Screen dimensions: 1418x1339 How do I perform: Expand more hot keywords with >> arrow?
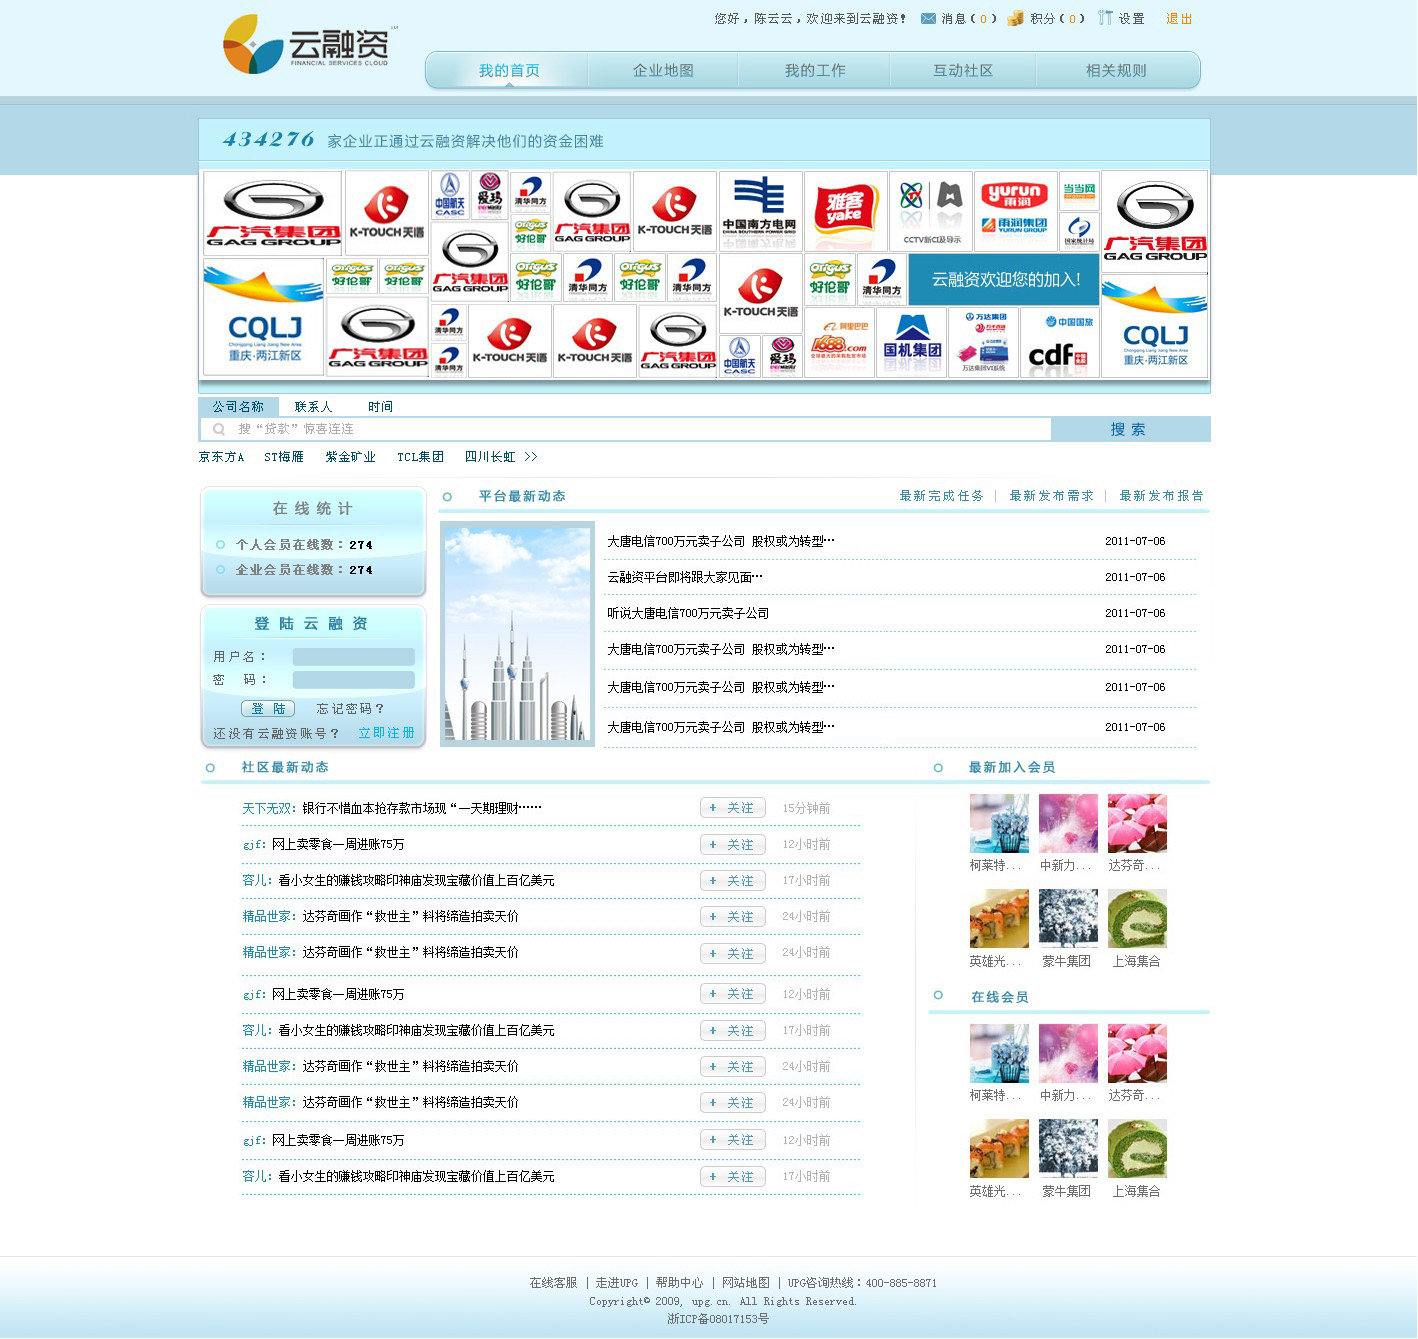[531, 457]
